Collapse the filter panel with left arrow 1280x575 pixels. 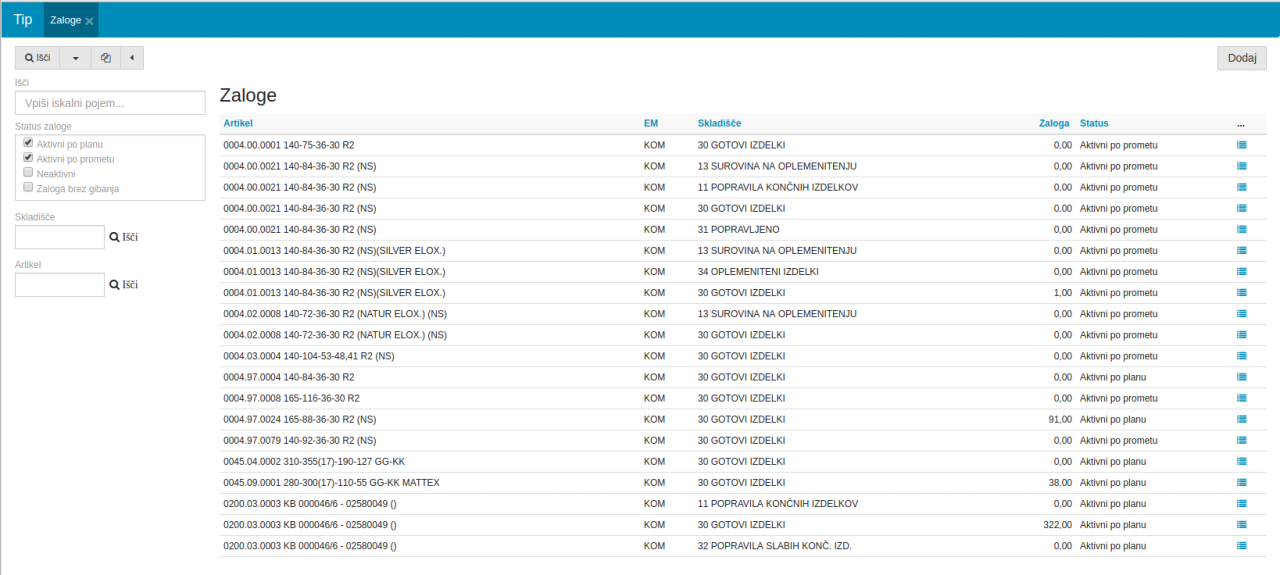(132, 58)
